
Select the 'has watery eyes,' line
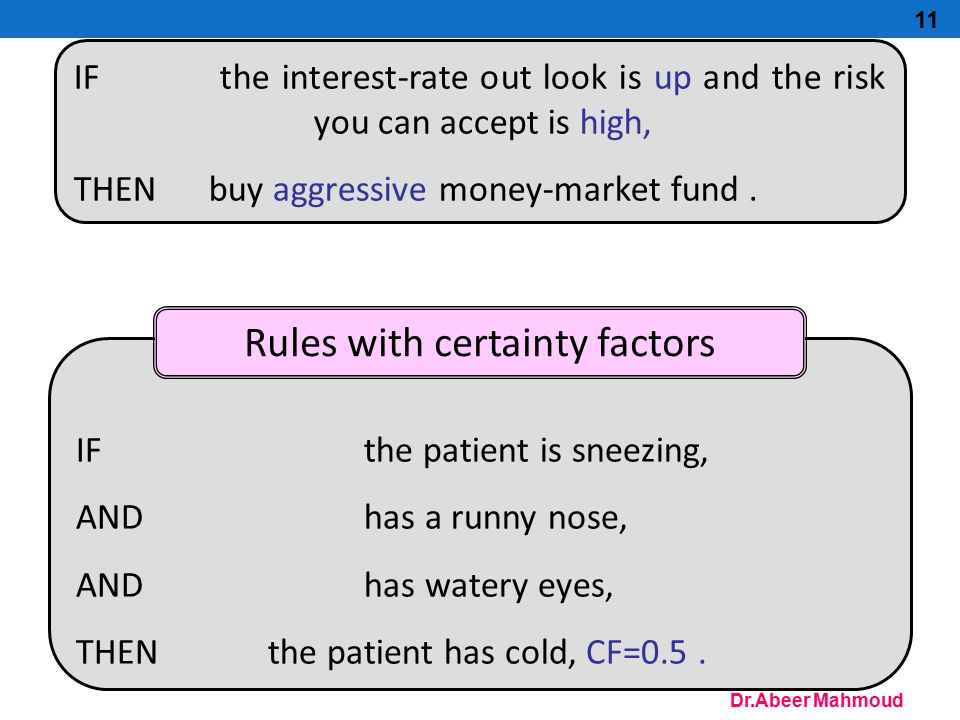click(x=489, y=586)
